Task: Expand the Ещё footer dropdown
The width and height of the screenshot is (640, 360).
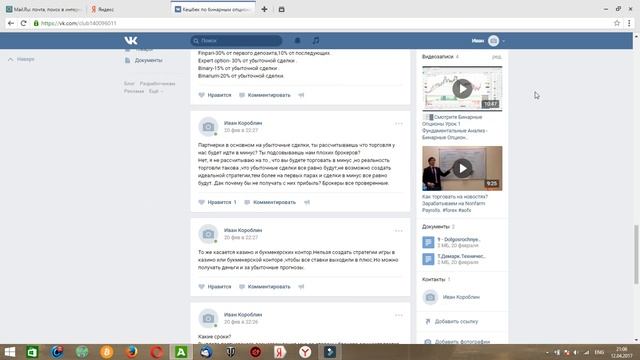Action: point(156,91)
